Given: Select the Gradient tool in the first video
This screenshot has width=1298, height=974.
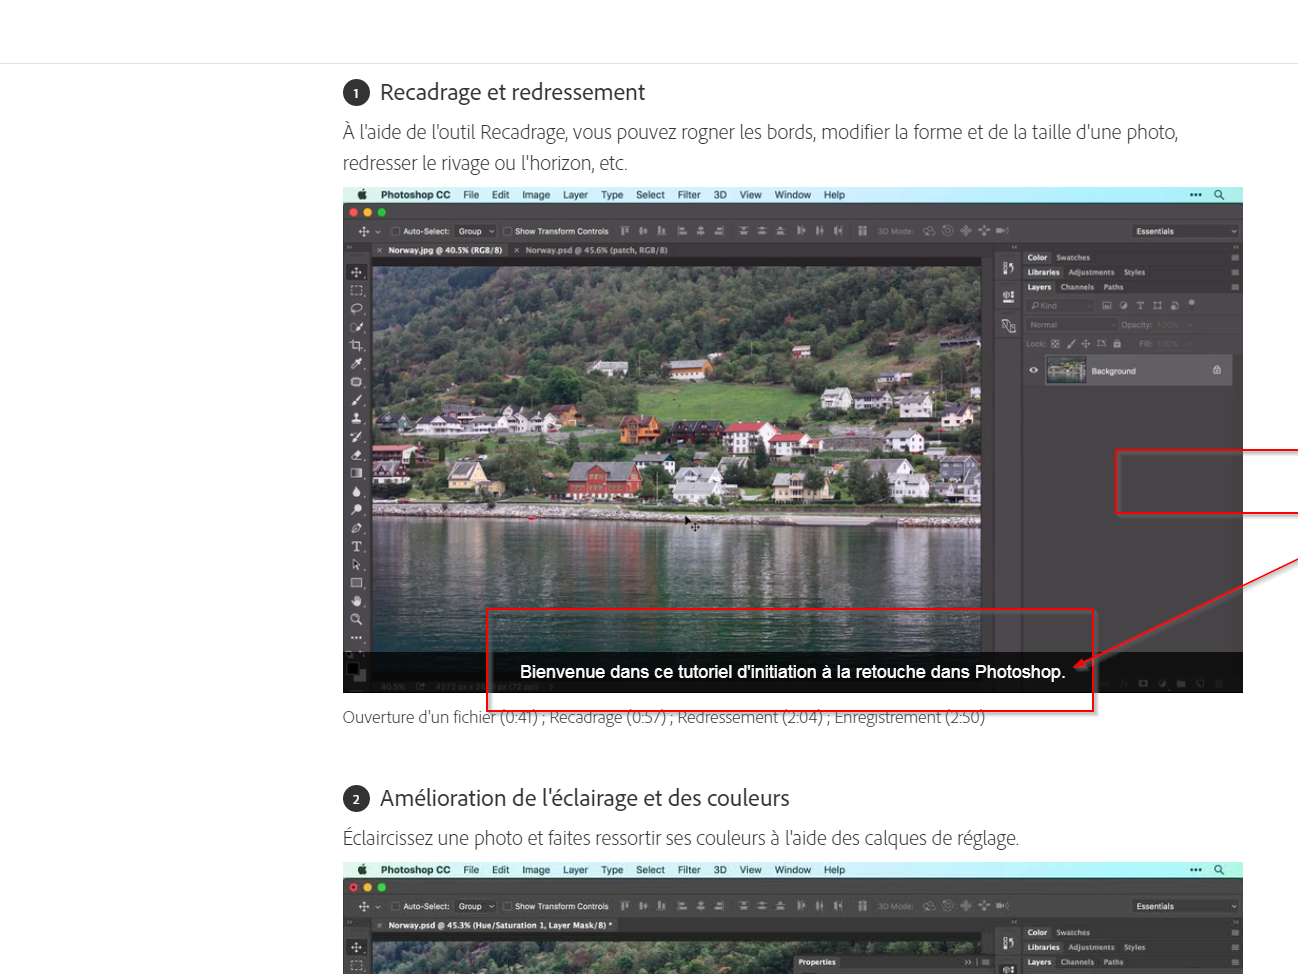Looking at the screenshot, I should (356, 473).
